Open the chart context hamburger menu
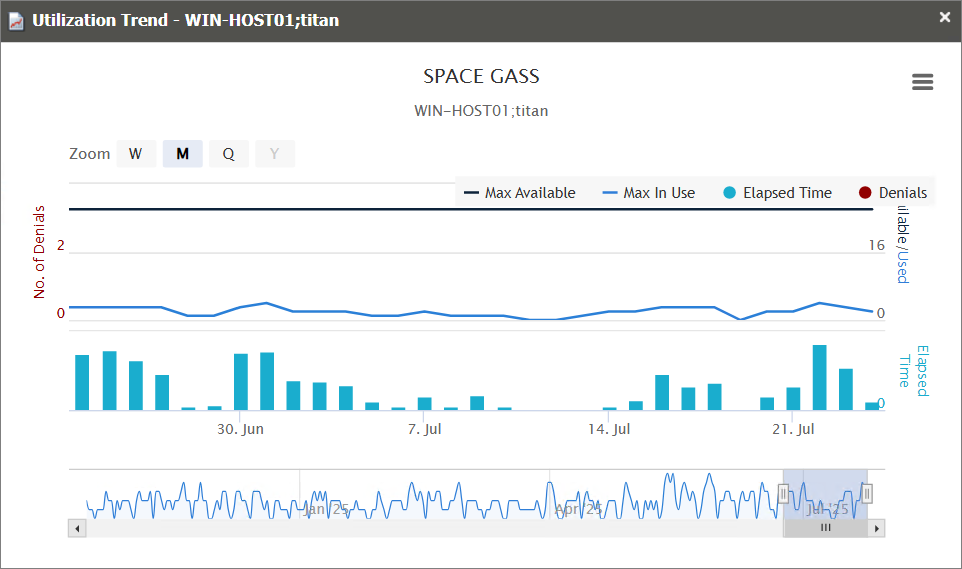 tap(922, 82)
